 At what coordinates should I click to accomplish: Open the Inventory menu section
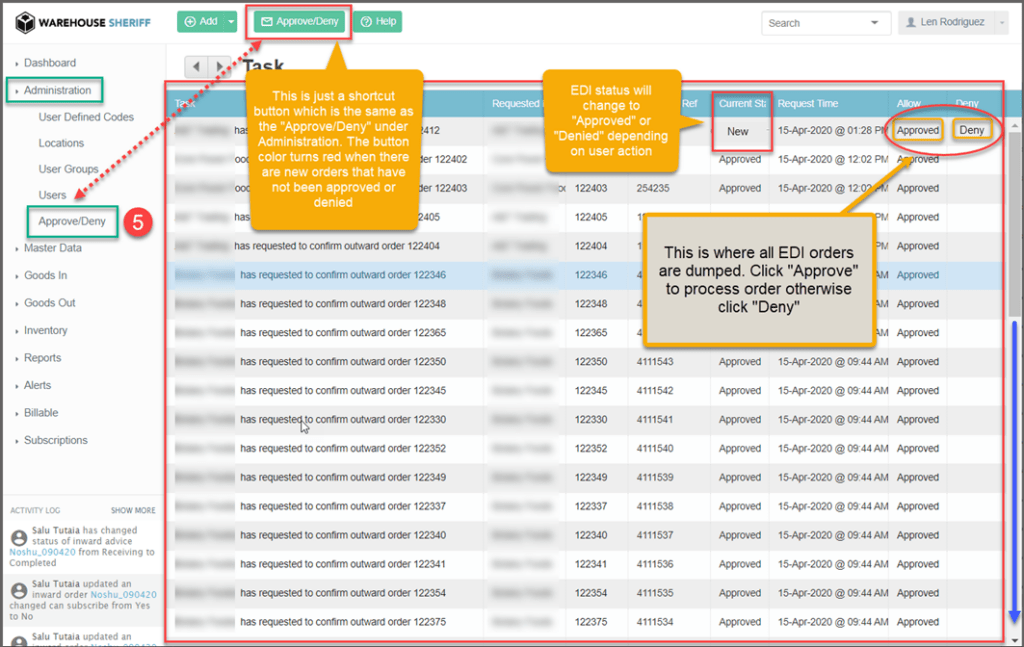45,330
